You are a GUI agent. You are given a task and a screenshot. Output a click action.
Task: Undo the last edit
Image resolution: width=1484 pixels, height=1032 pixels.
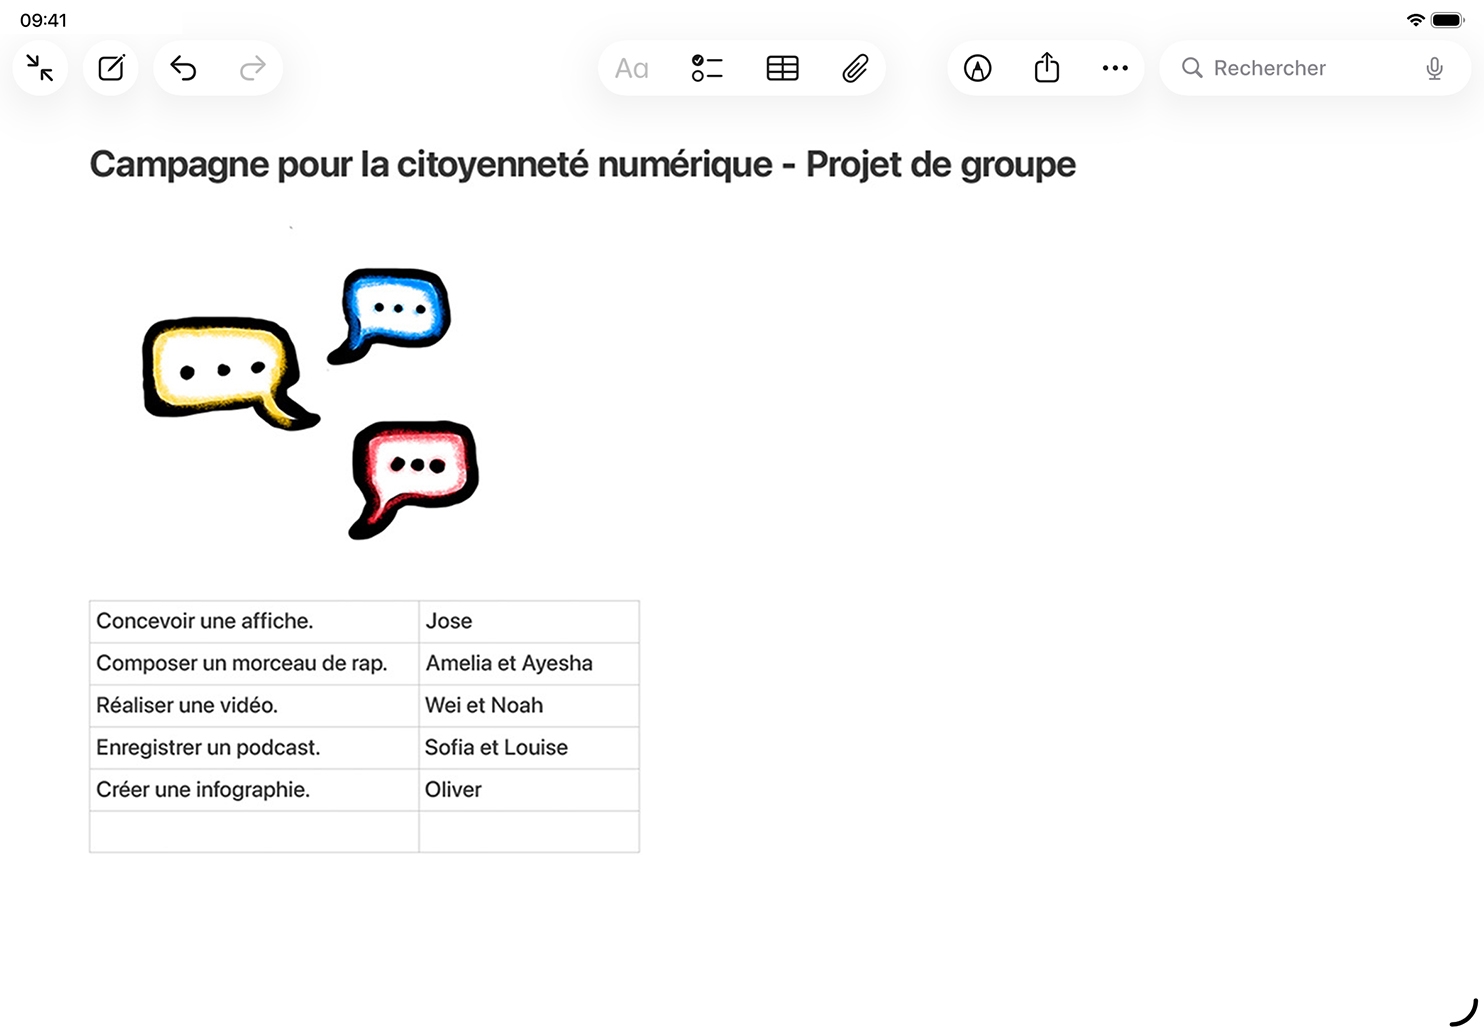click(x=183, y=68)
